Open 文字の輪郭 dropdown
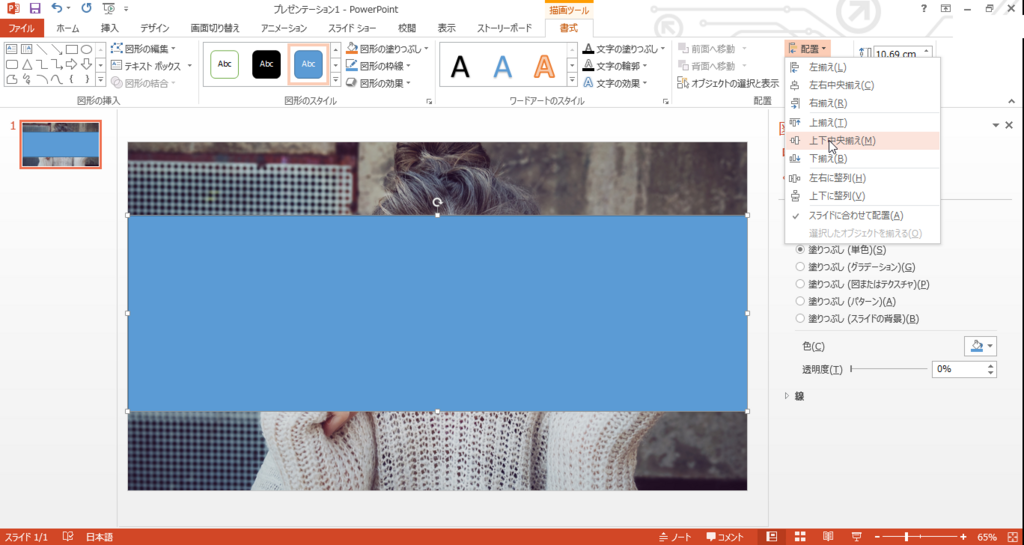The height and width of the screenshot is (545, 1024). point(615,66)
